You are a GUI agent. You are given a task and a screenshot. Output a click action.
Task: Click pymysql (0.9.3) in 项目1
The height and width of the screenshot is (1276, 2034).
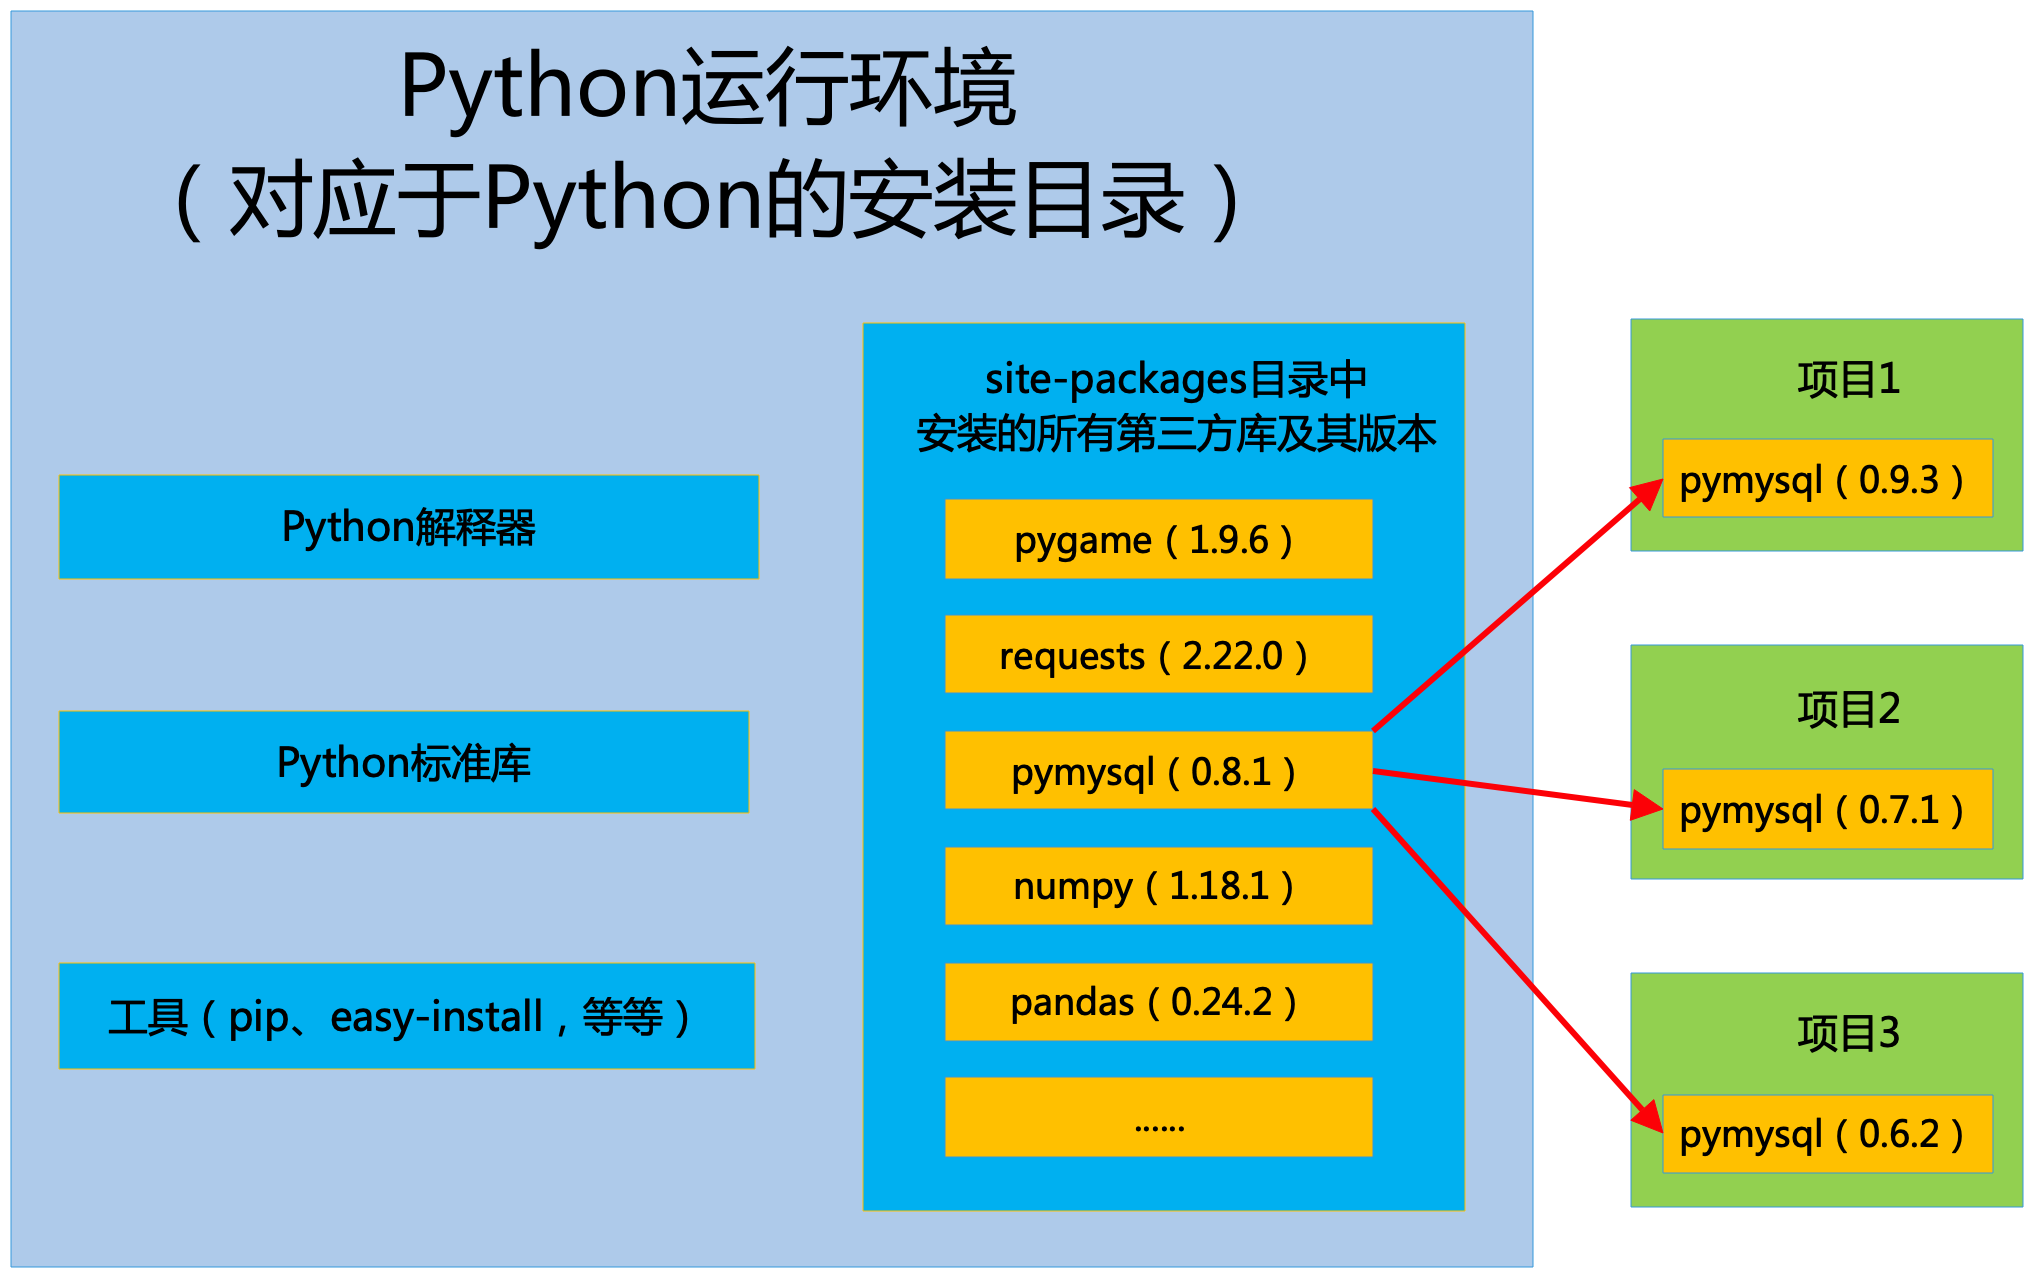pos(1826,479)
